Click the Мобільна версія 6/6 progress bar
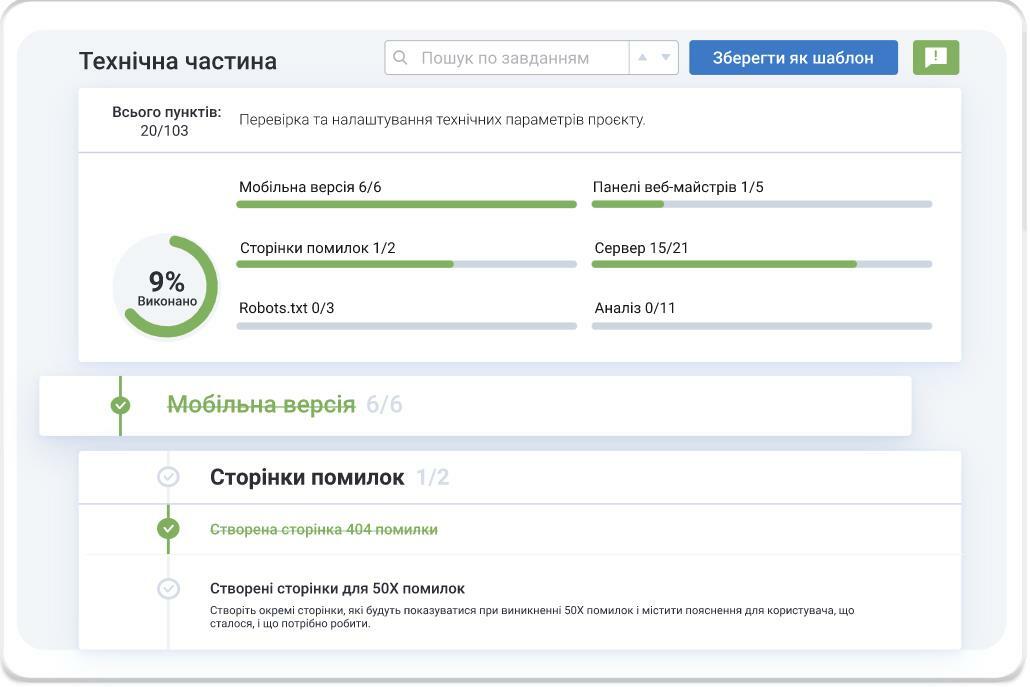The width and height of the screenshot is (1030, 687). (x=406, y=204)
